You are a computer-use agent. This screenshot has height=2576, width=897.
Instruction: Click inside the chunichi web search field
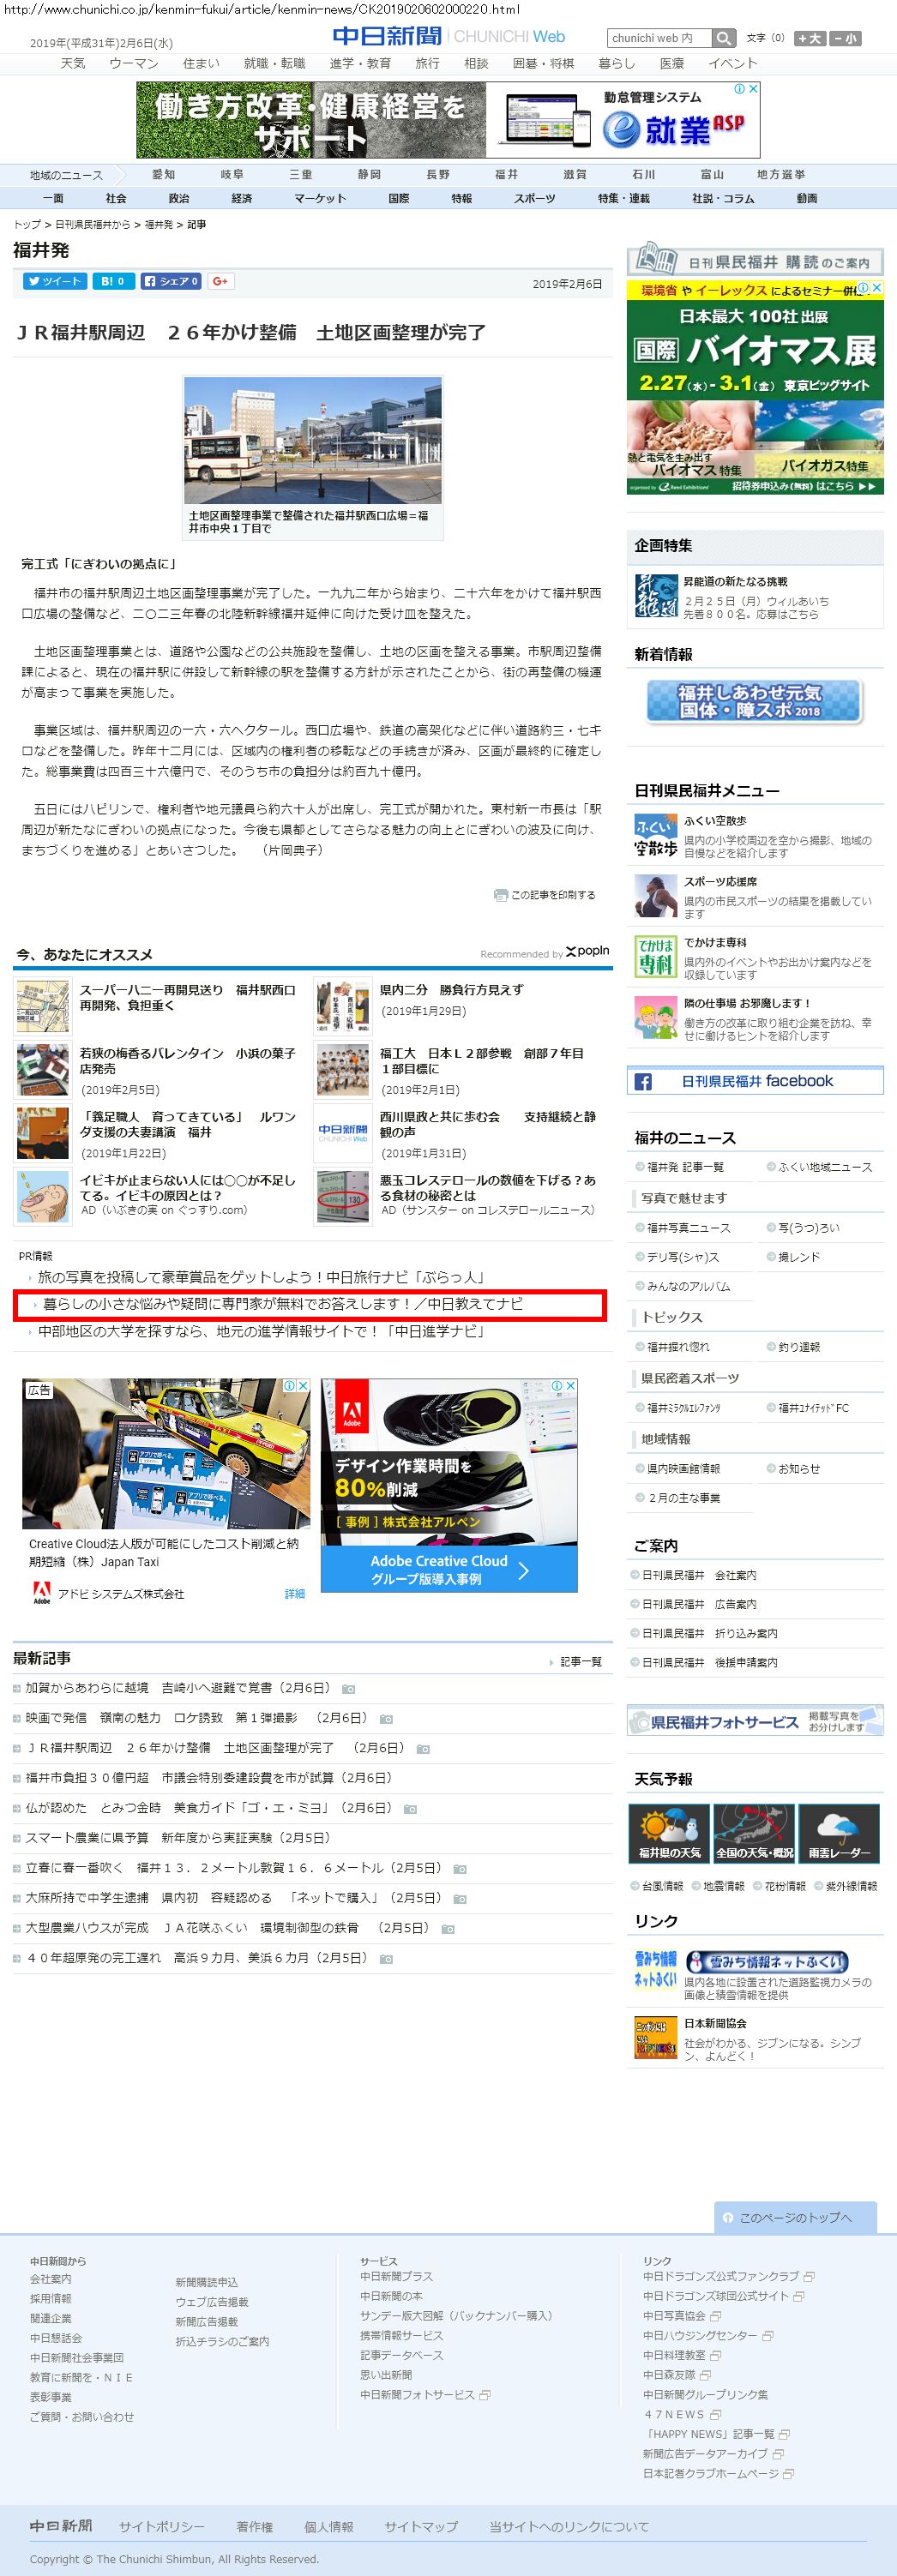[x=658, y=38]
